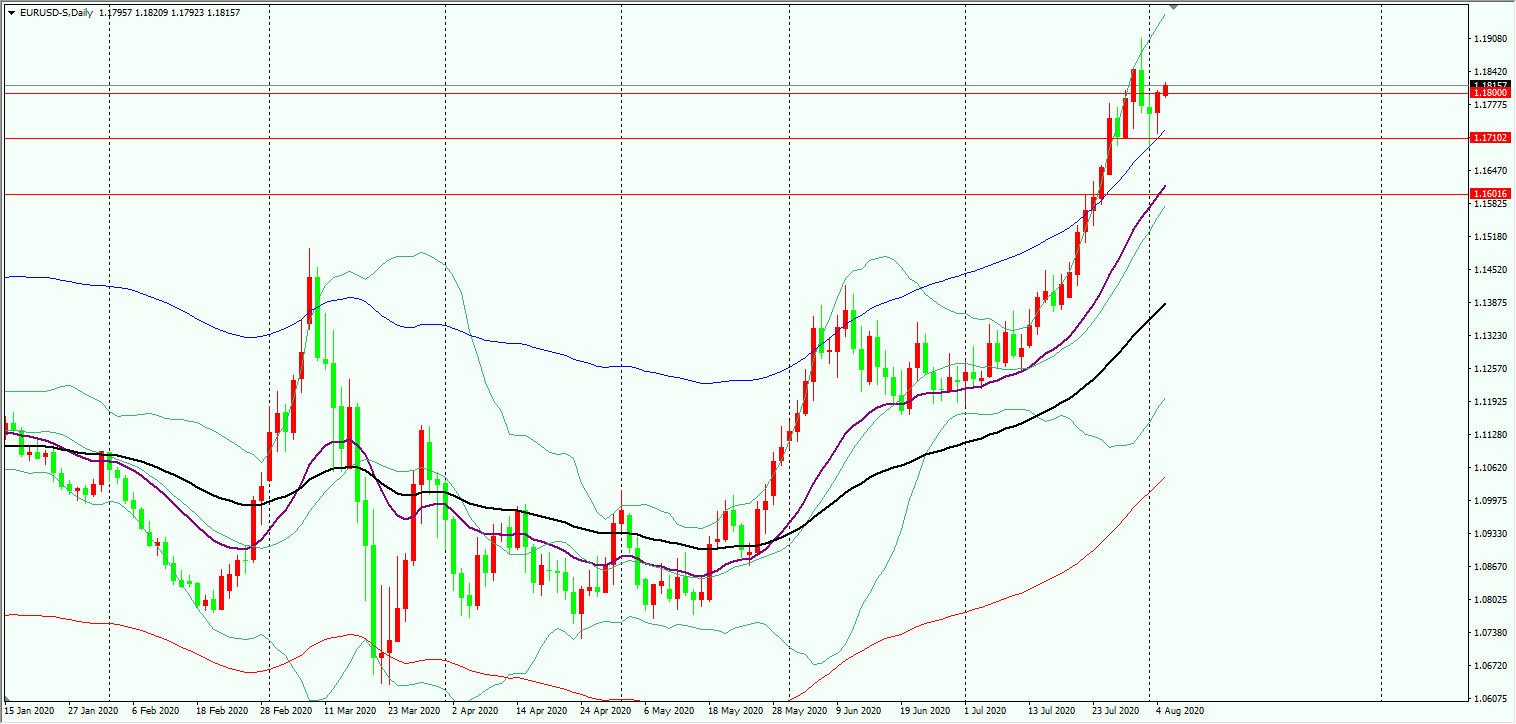
Task: Click the 1.12570 price scale value
Action: [1490, 369]
